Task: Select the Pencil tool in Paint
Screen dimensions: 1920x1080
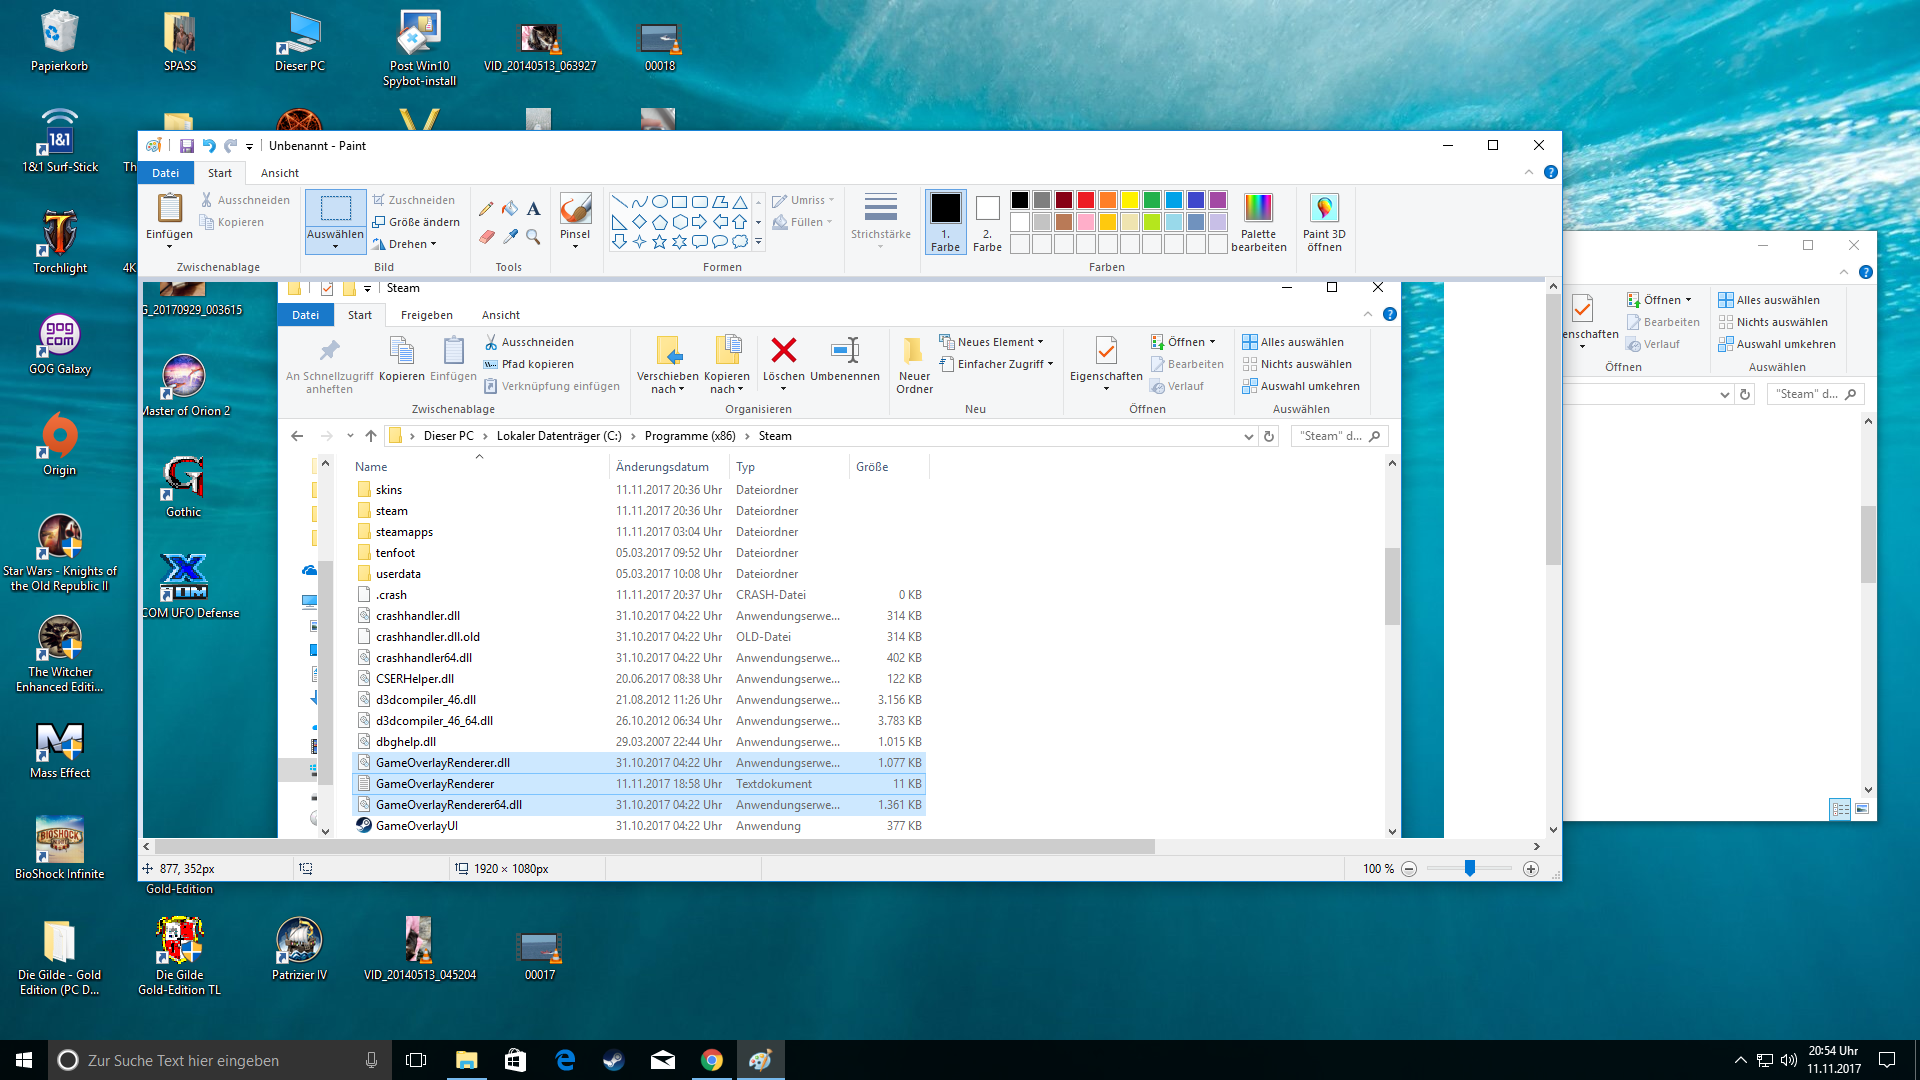Action: click(x=486, y=209)
